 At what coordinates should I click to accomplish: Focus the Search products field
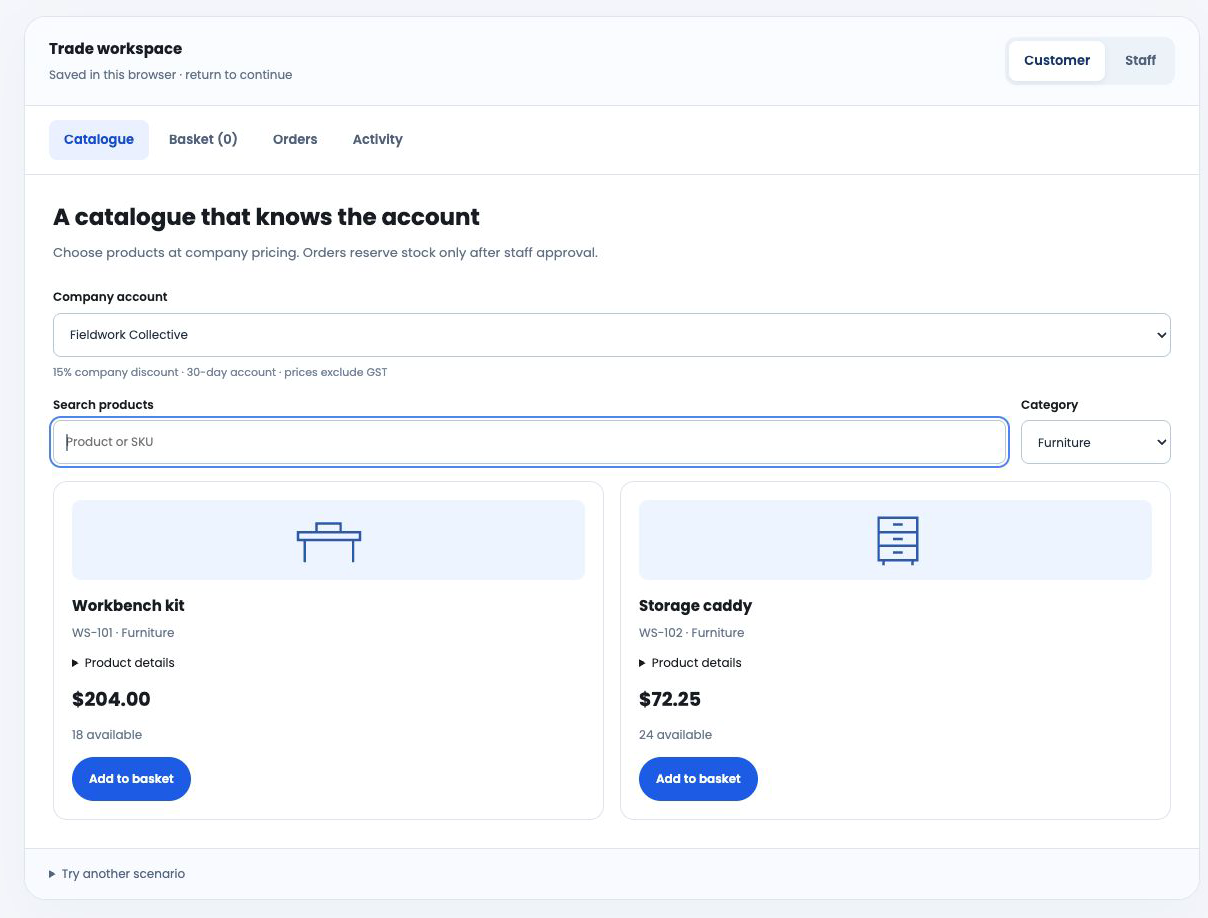[529, 442]
